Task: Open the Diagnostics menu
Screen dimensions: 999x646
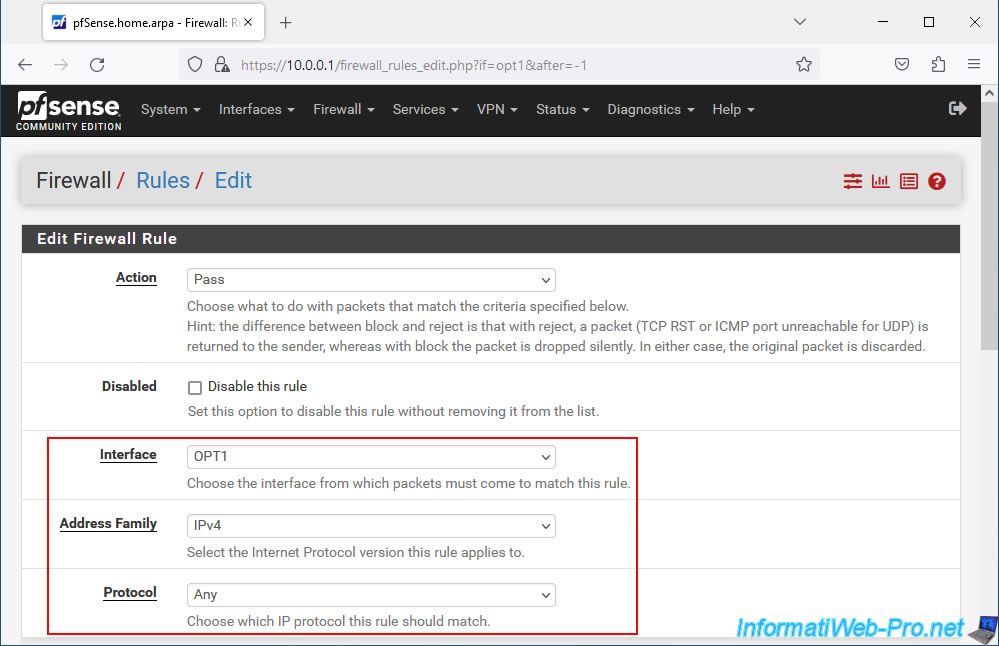Action: (x=650, y=110)
